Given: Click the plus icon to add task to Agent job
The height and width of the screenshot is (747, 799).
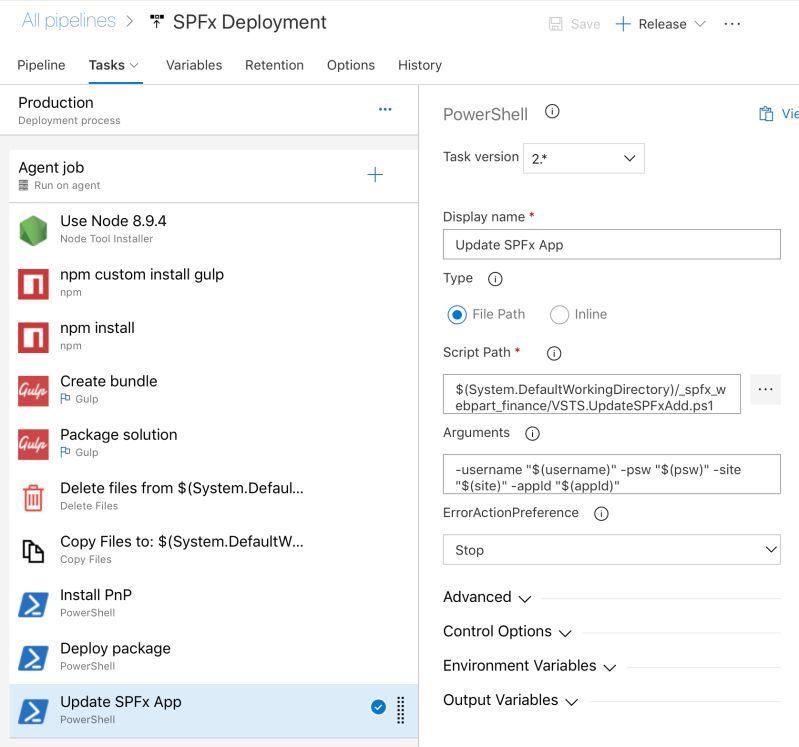Looking at the screenshot, I should [x=375, y=175].
